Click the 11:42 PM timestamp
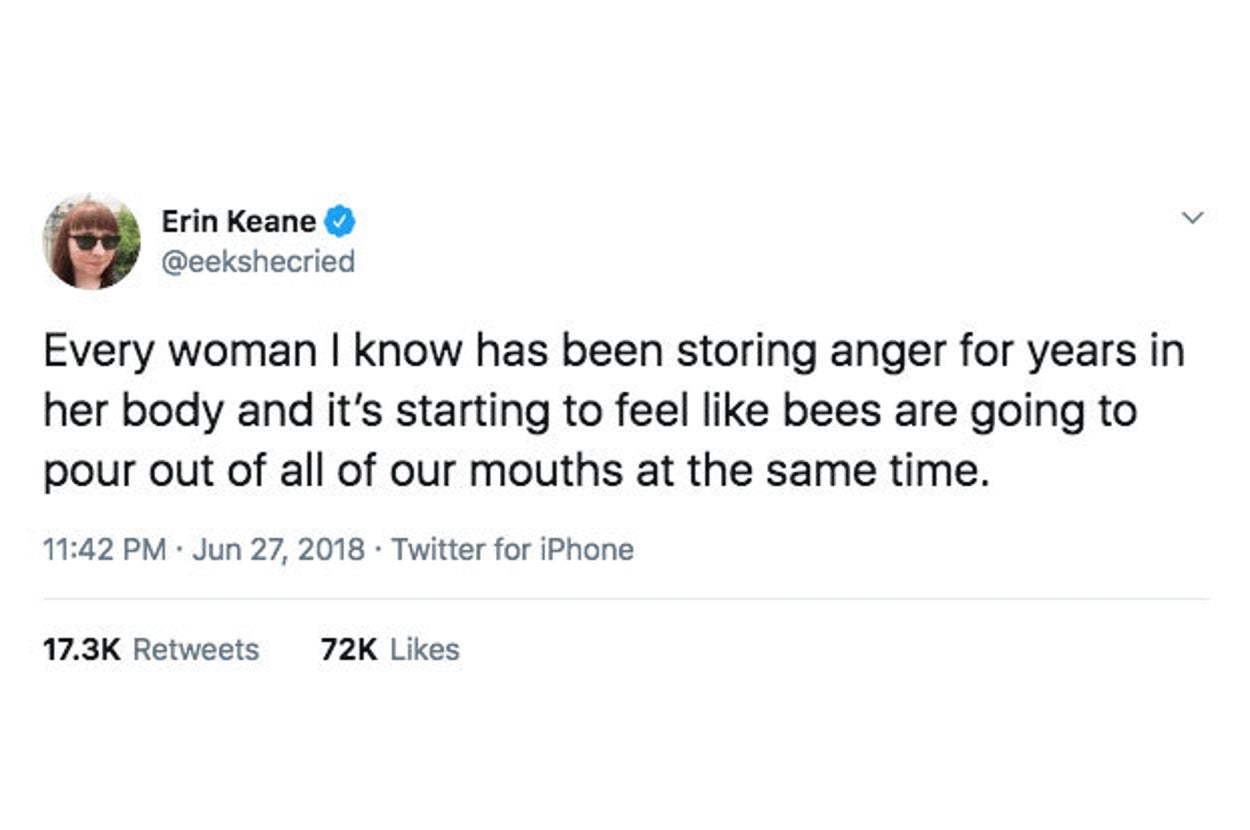The image size is (1250, 830). 104,549
